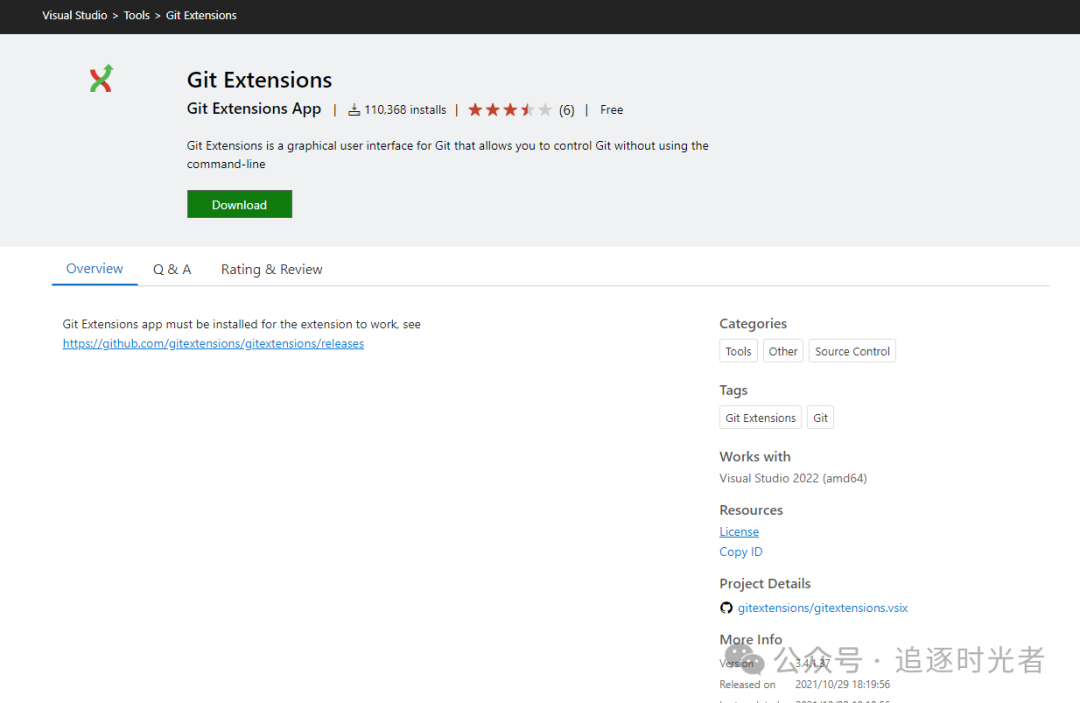This screenshot has width=1080, height=703.
Task: Open the Rating & Review tab
Action: [271, 269]
